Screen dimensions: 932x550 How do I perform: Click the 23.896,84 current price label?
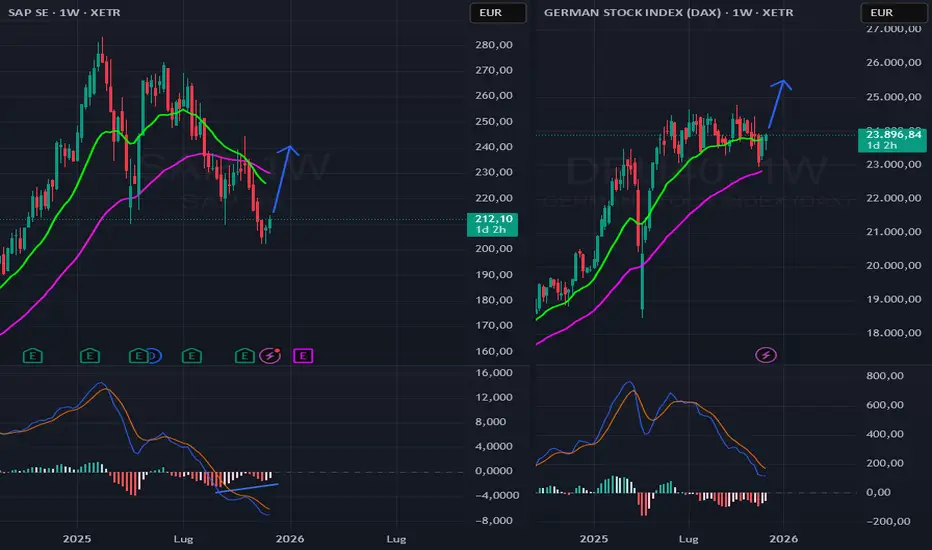tap(892, 140)
